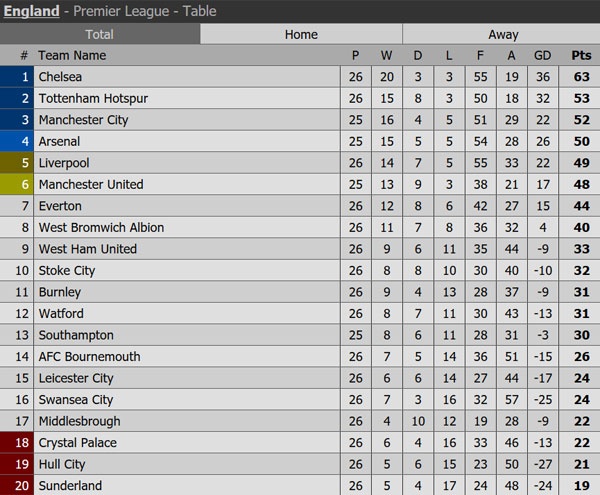Viewport: 600px width, 495px height.
Task: Click the Team Name column header
Action: click(x=72, y=56)
